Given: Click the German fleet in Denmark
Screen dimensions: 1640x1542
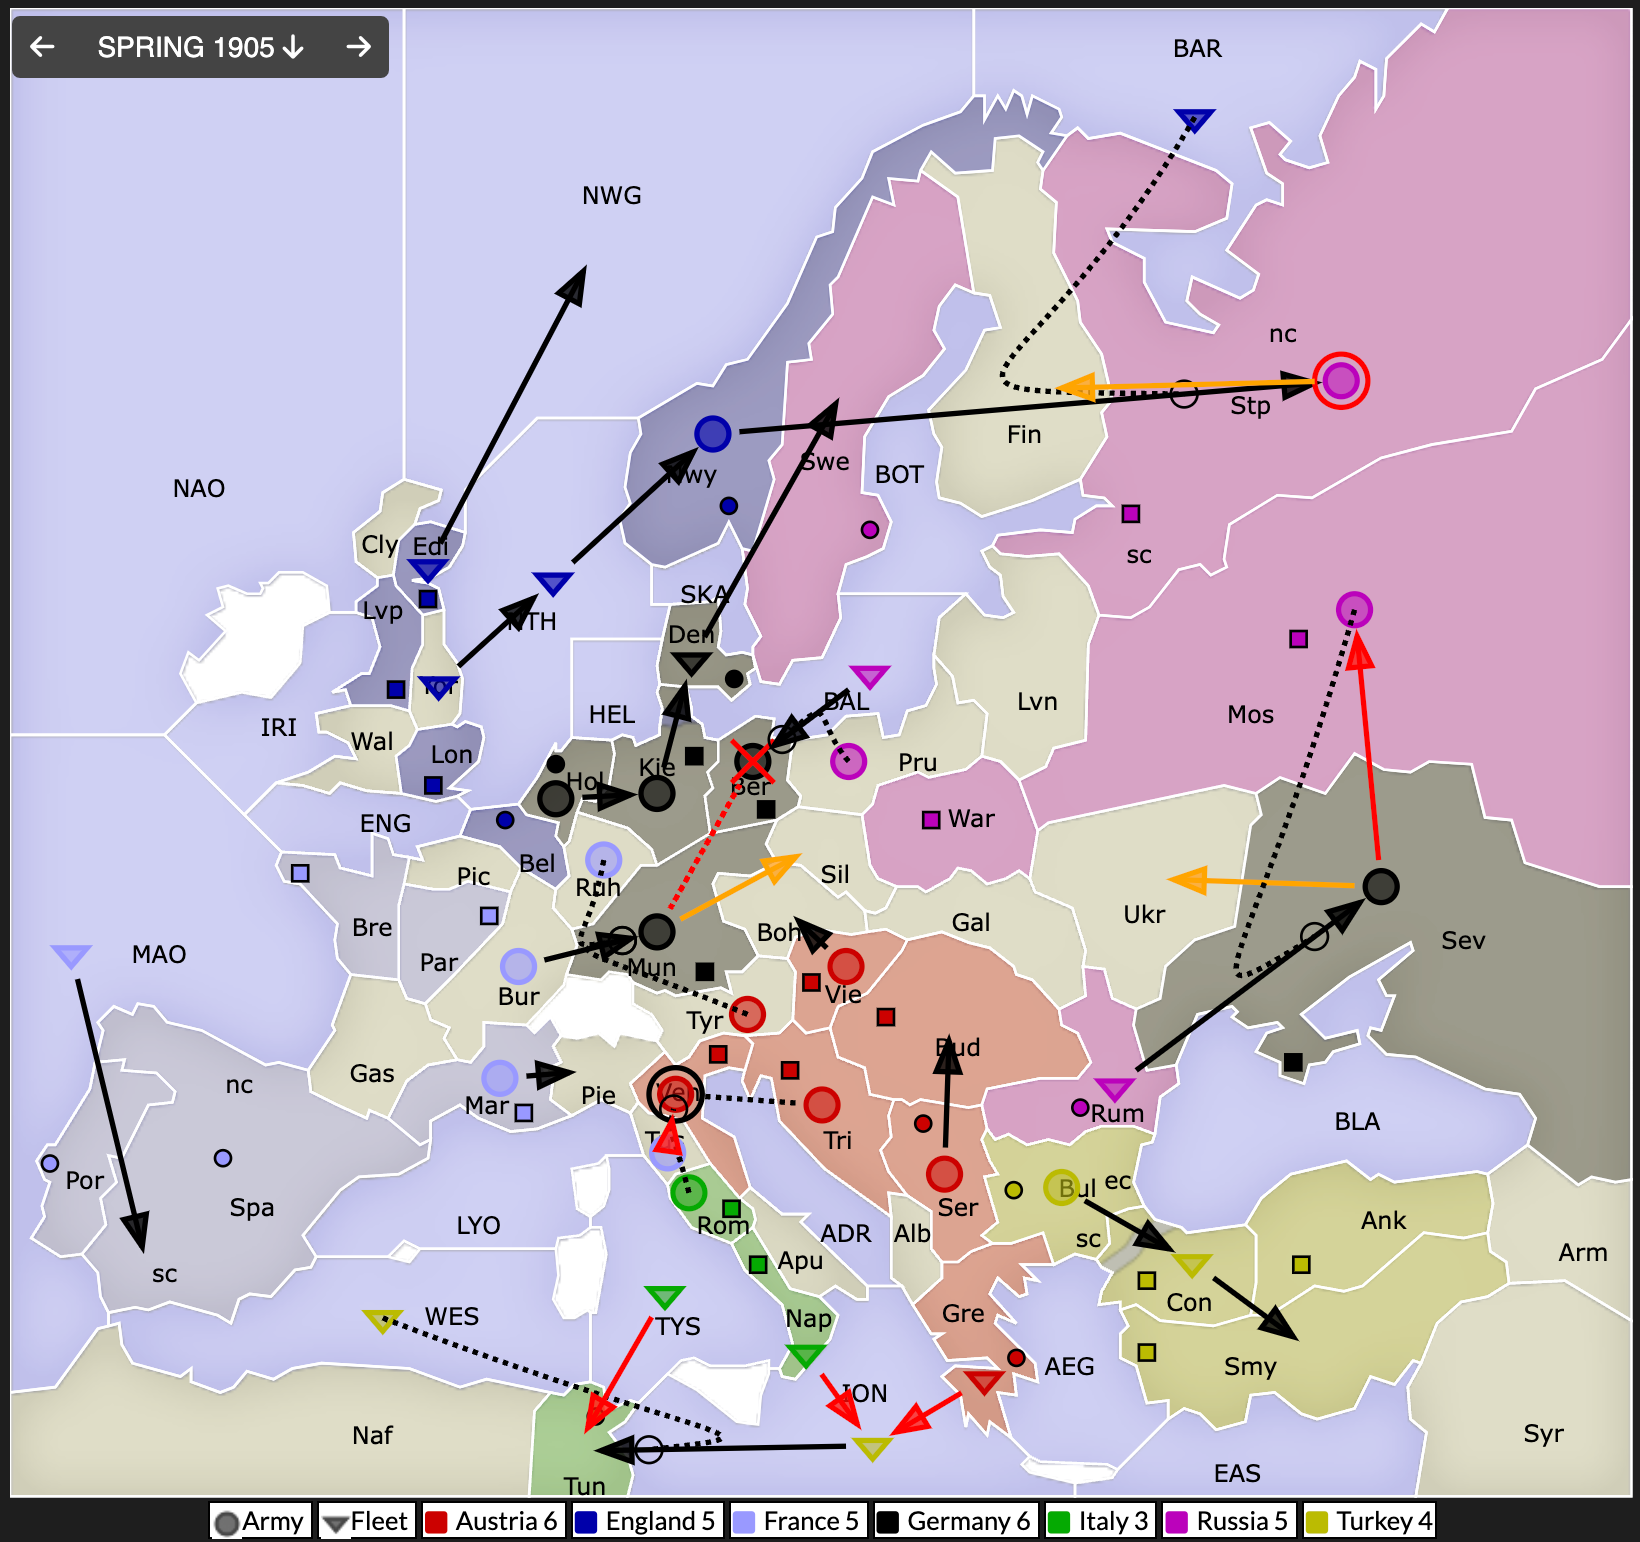Looking at the screenshot, I should (x=690, y=663).
